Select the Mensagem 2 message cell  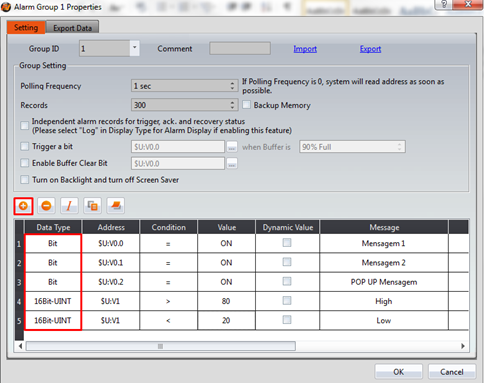click(384, 263)
